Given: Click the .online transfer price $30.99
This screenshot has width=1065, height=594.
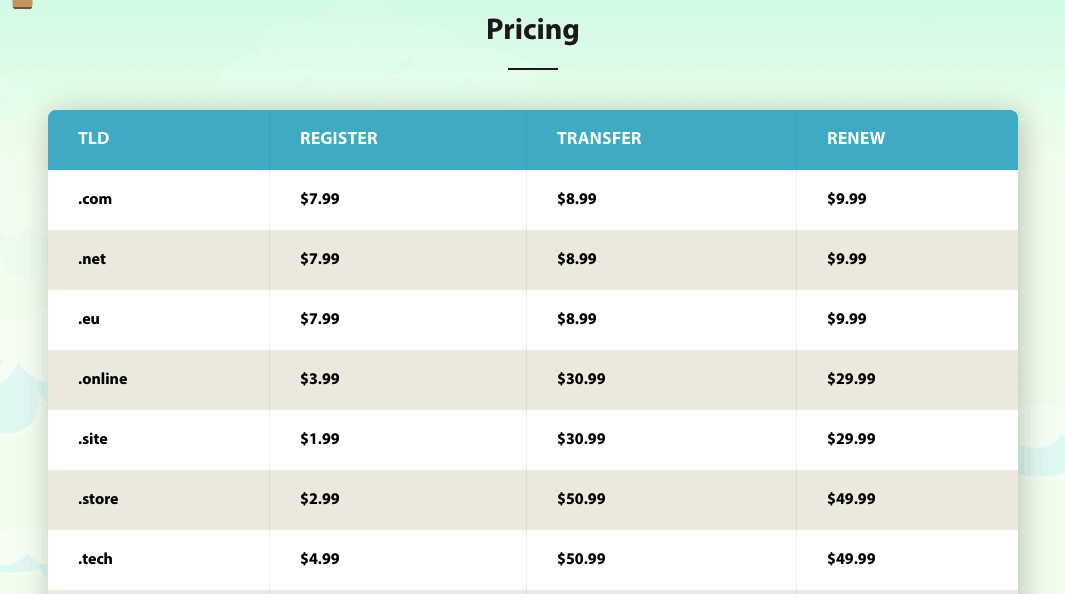Looking at the screenshot, I should (581, 379).
